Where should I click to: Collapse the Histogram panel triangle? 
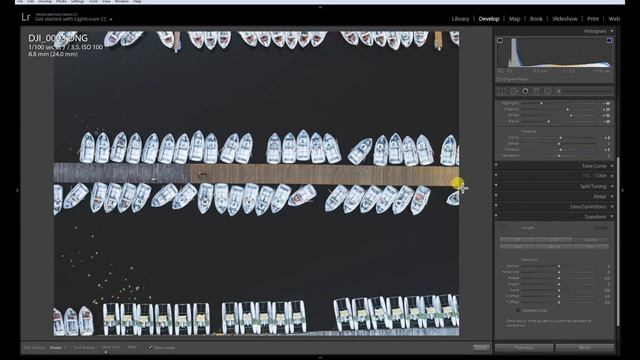(612, 31)
